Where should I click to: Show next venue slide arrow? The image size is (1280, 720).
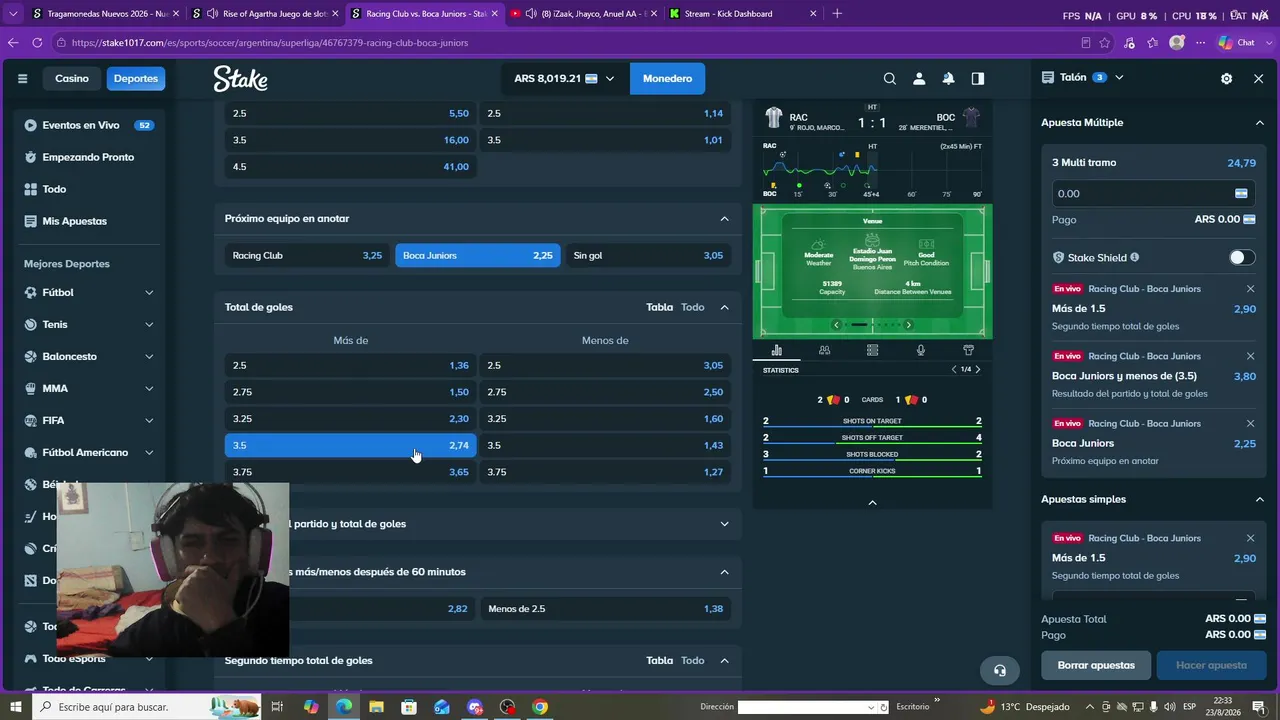point(908,324)
